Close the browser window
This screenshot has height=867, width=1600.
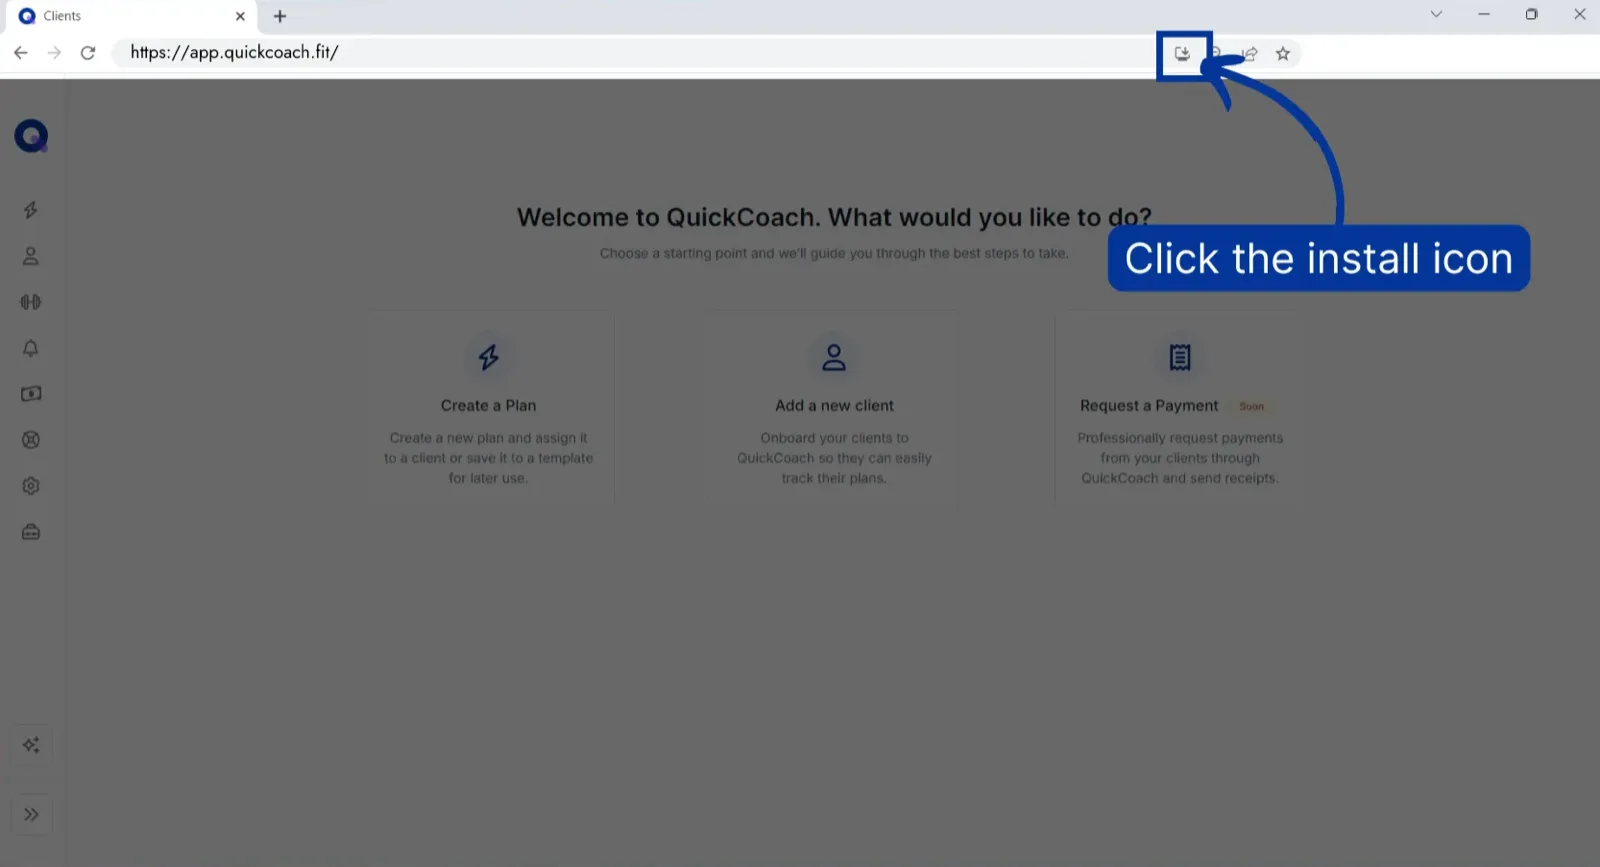pyautogui.click(x=1580, y=14)
